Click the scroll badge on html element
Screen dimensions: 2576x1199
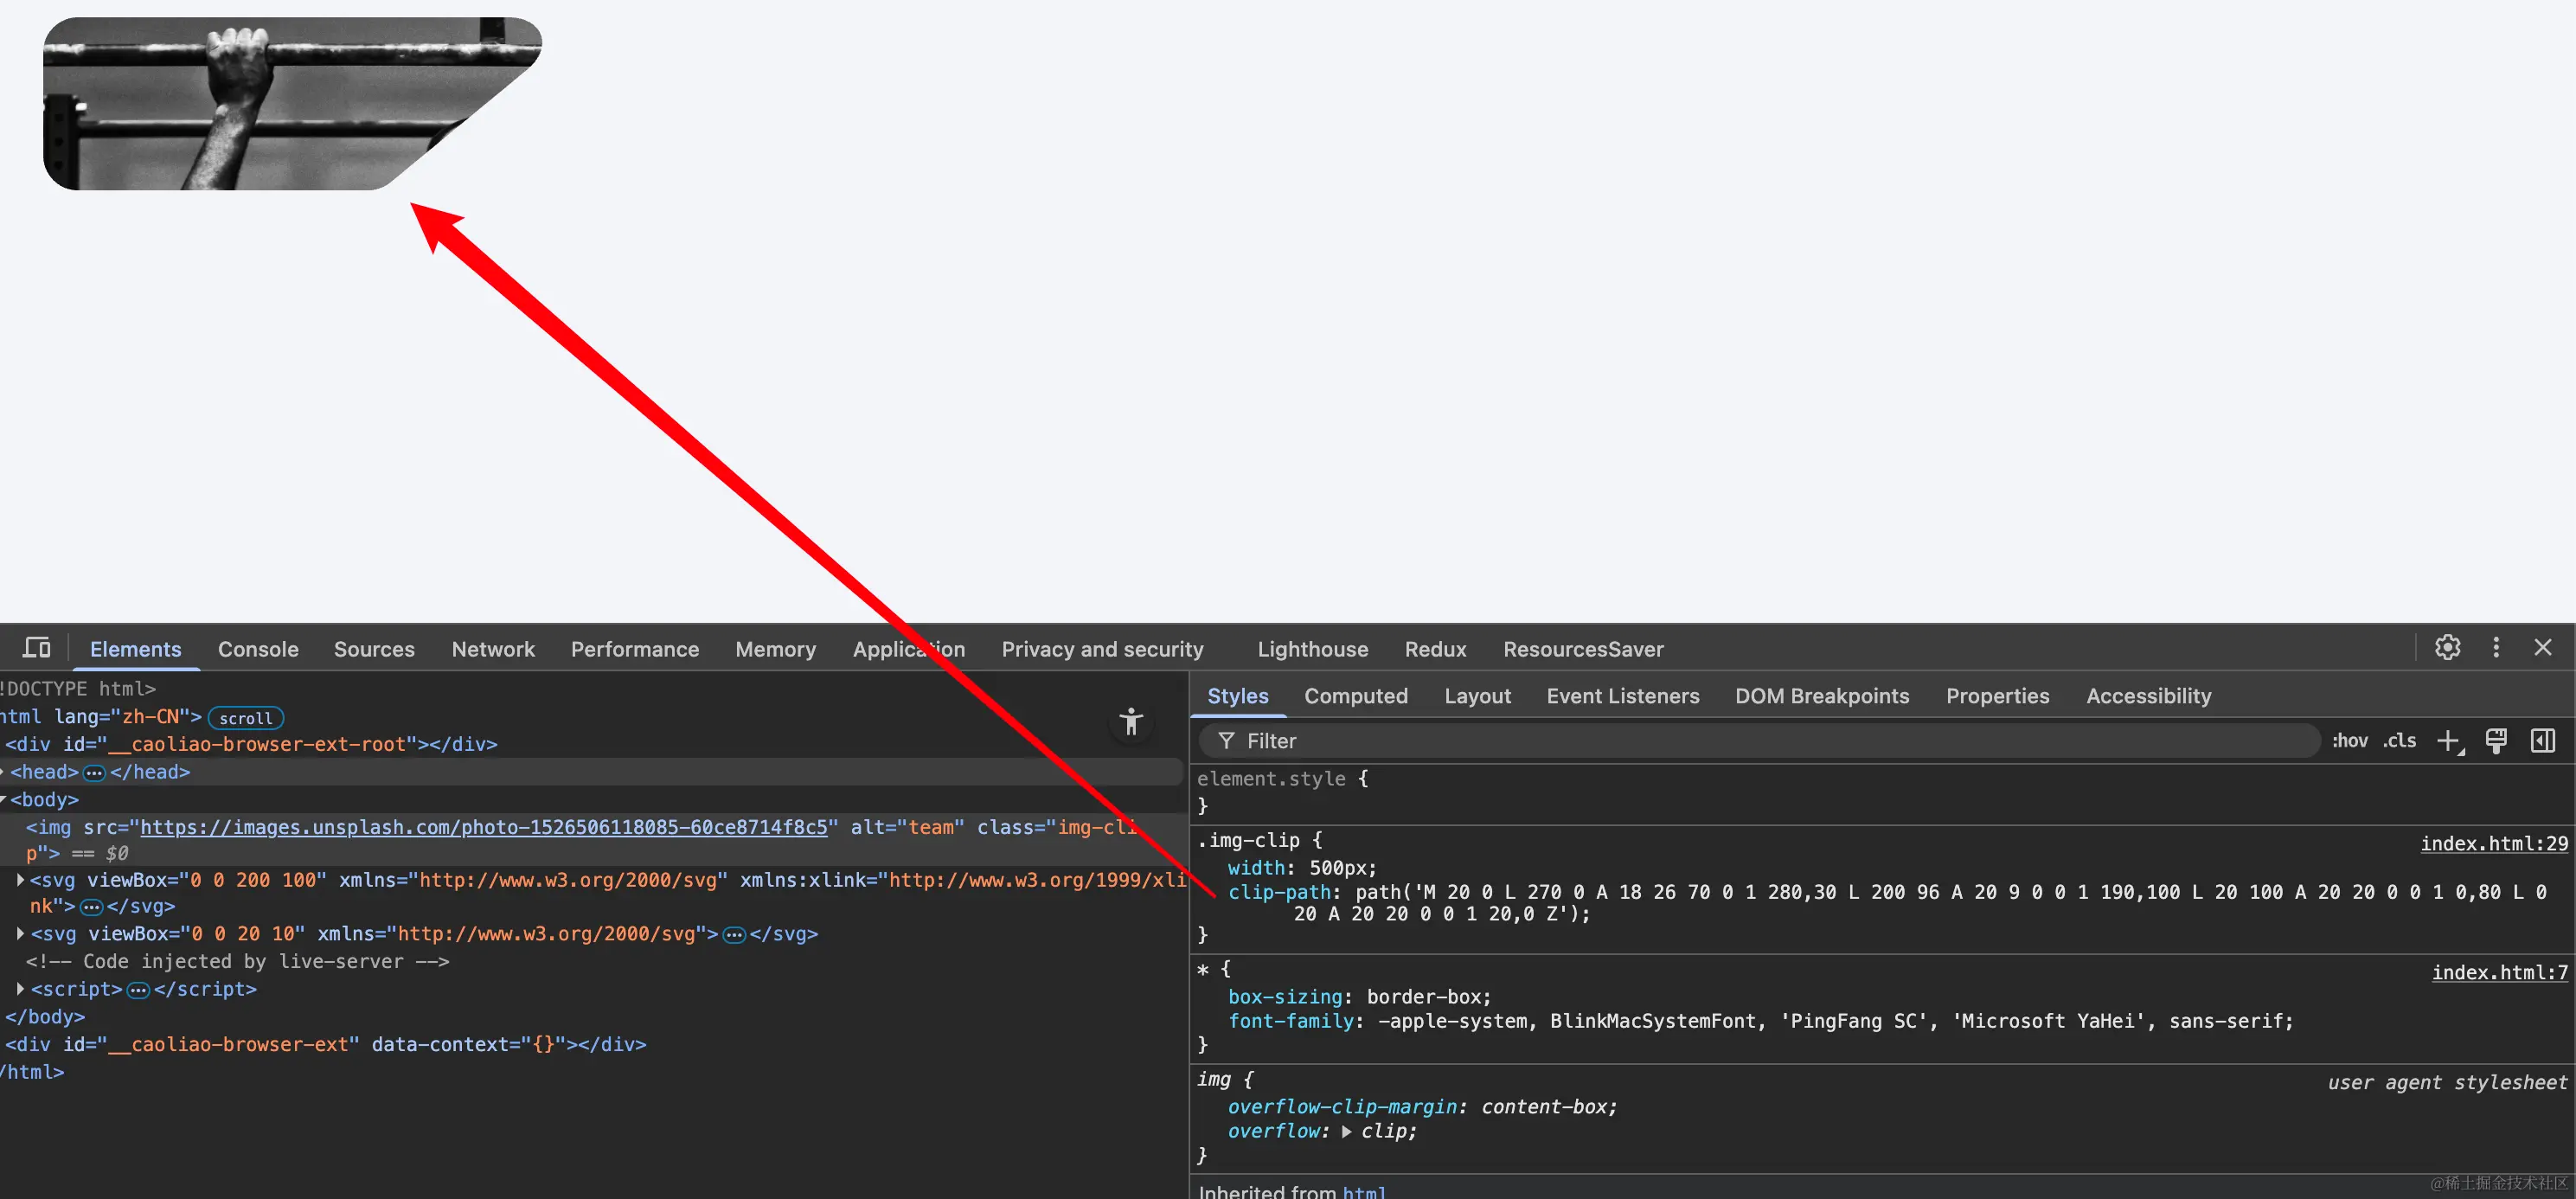coord(245,718)
